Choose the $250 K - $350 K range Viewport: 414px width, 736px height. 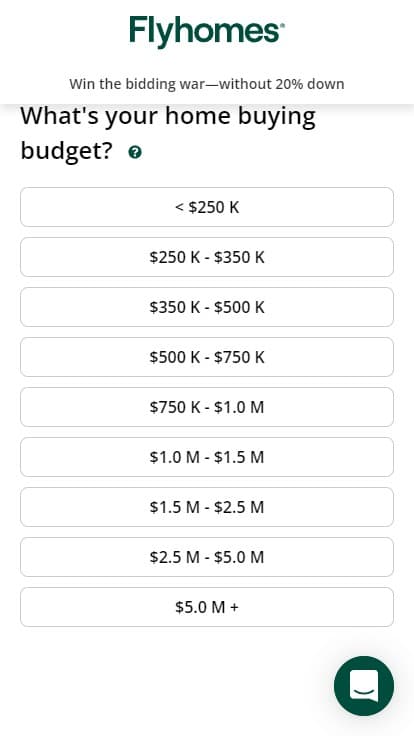tap(207, 257)
